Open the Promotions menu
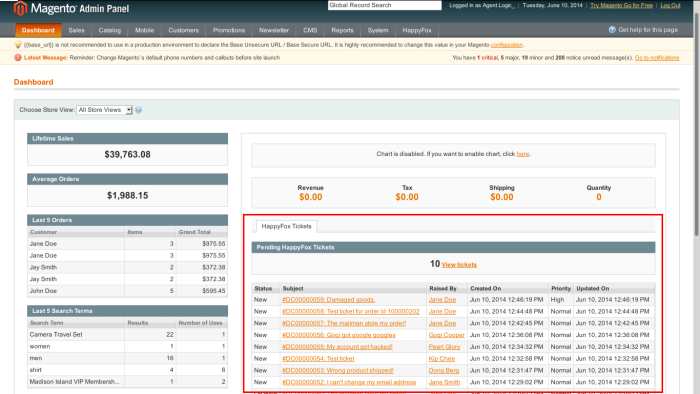700x394 pixels. pos(229,30)
